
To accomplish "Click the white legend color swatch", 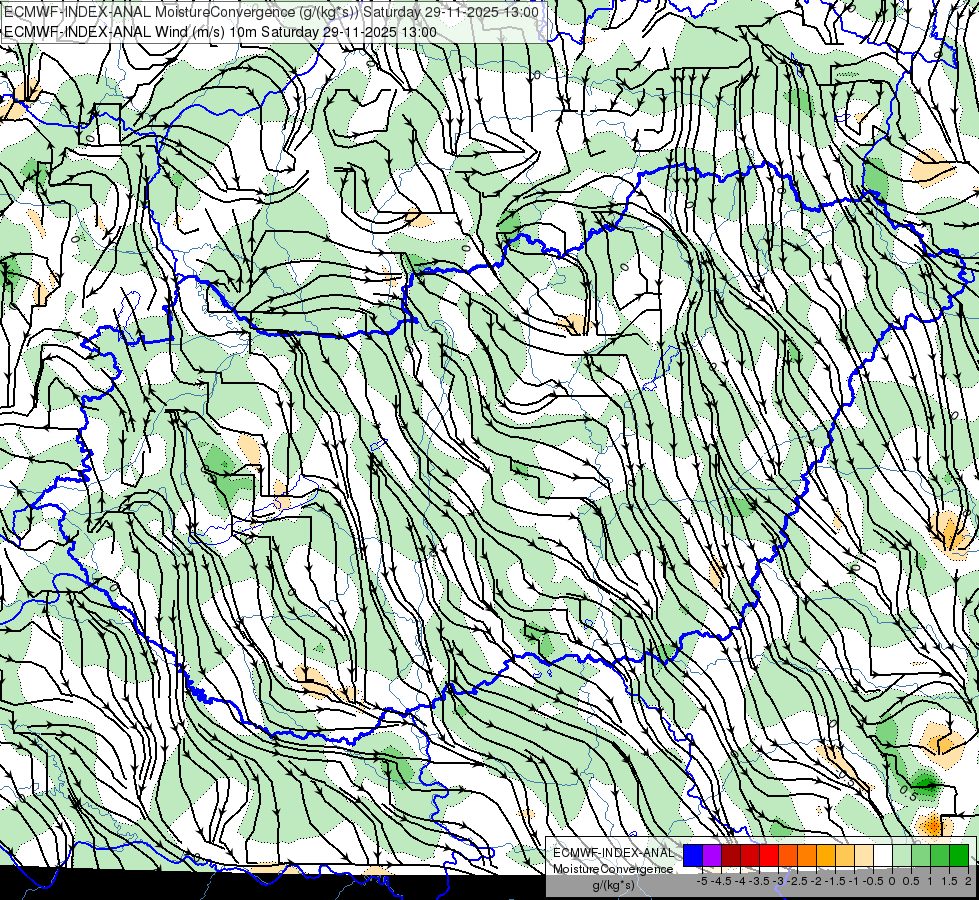I will (x=883, y=855).
